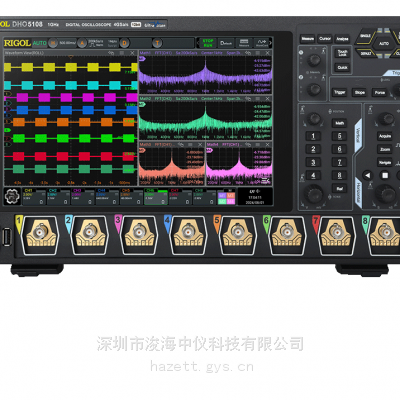Push the navigation stop key
The height and width of the screenshot is (400, 400).
pos(385,175)
